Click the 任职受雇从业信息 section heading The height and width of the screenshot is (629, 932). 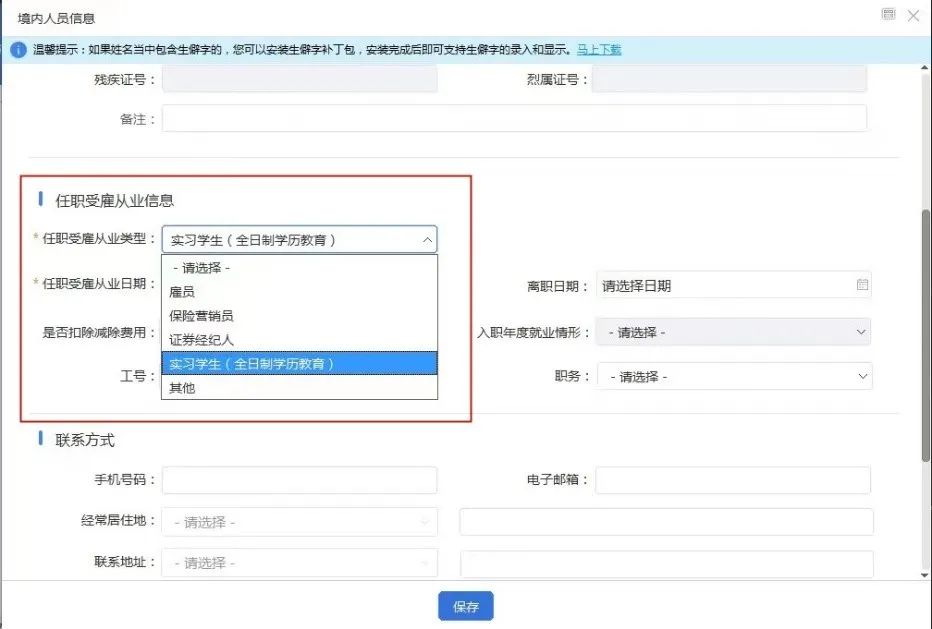tap(114, 201)
